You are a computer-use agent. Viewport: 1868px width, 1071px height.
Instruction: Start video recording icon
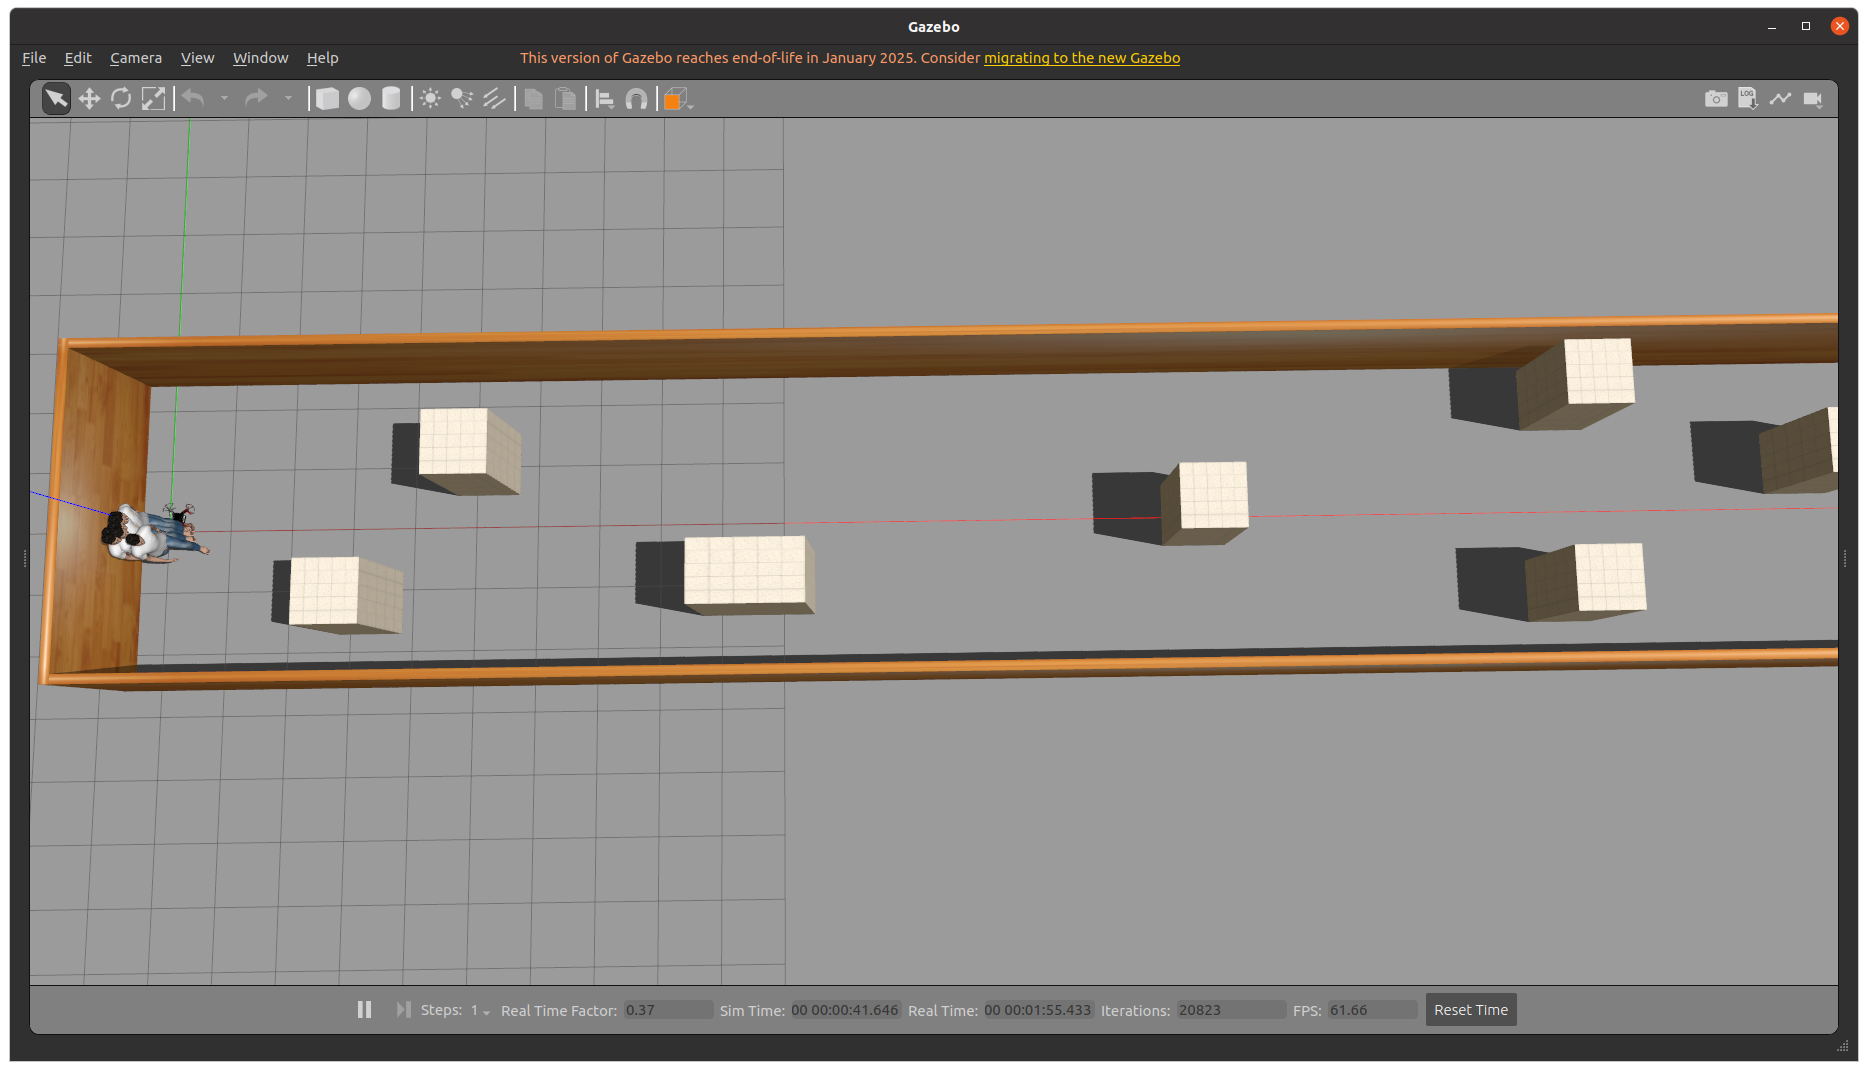tap(1813, 98)
